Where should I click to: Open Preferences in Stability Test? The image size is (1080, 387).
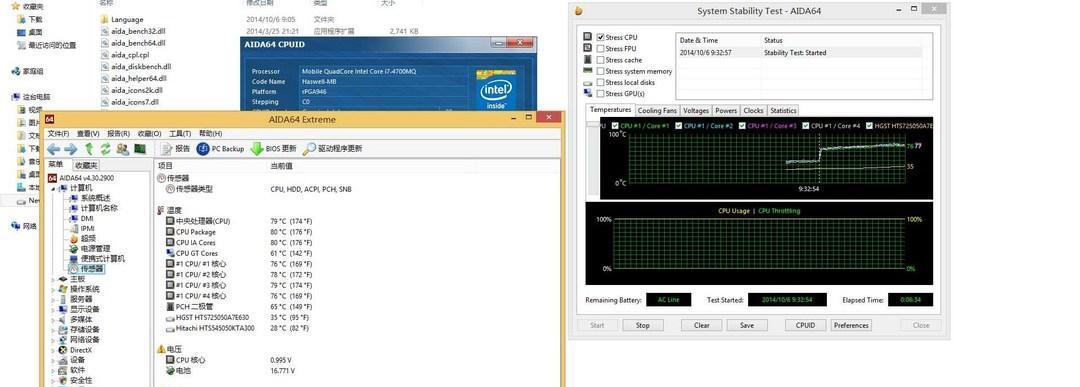pos(851,325)
